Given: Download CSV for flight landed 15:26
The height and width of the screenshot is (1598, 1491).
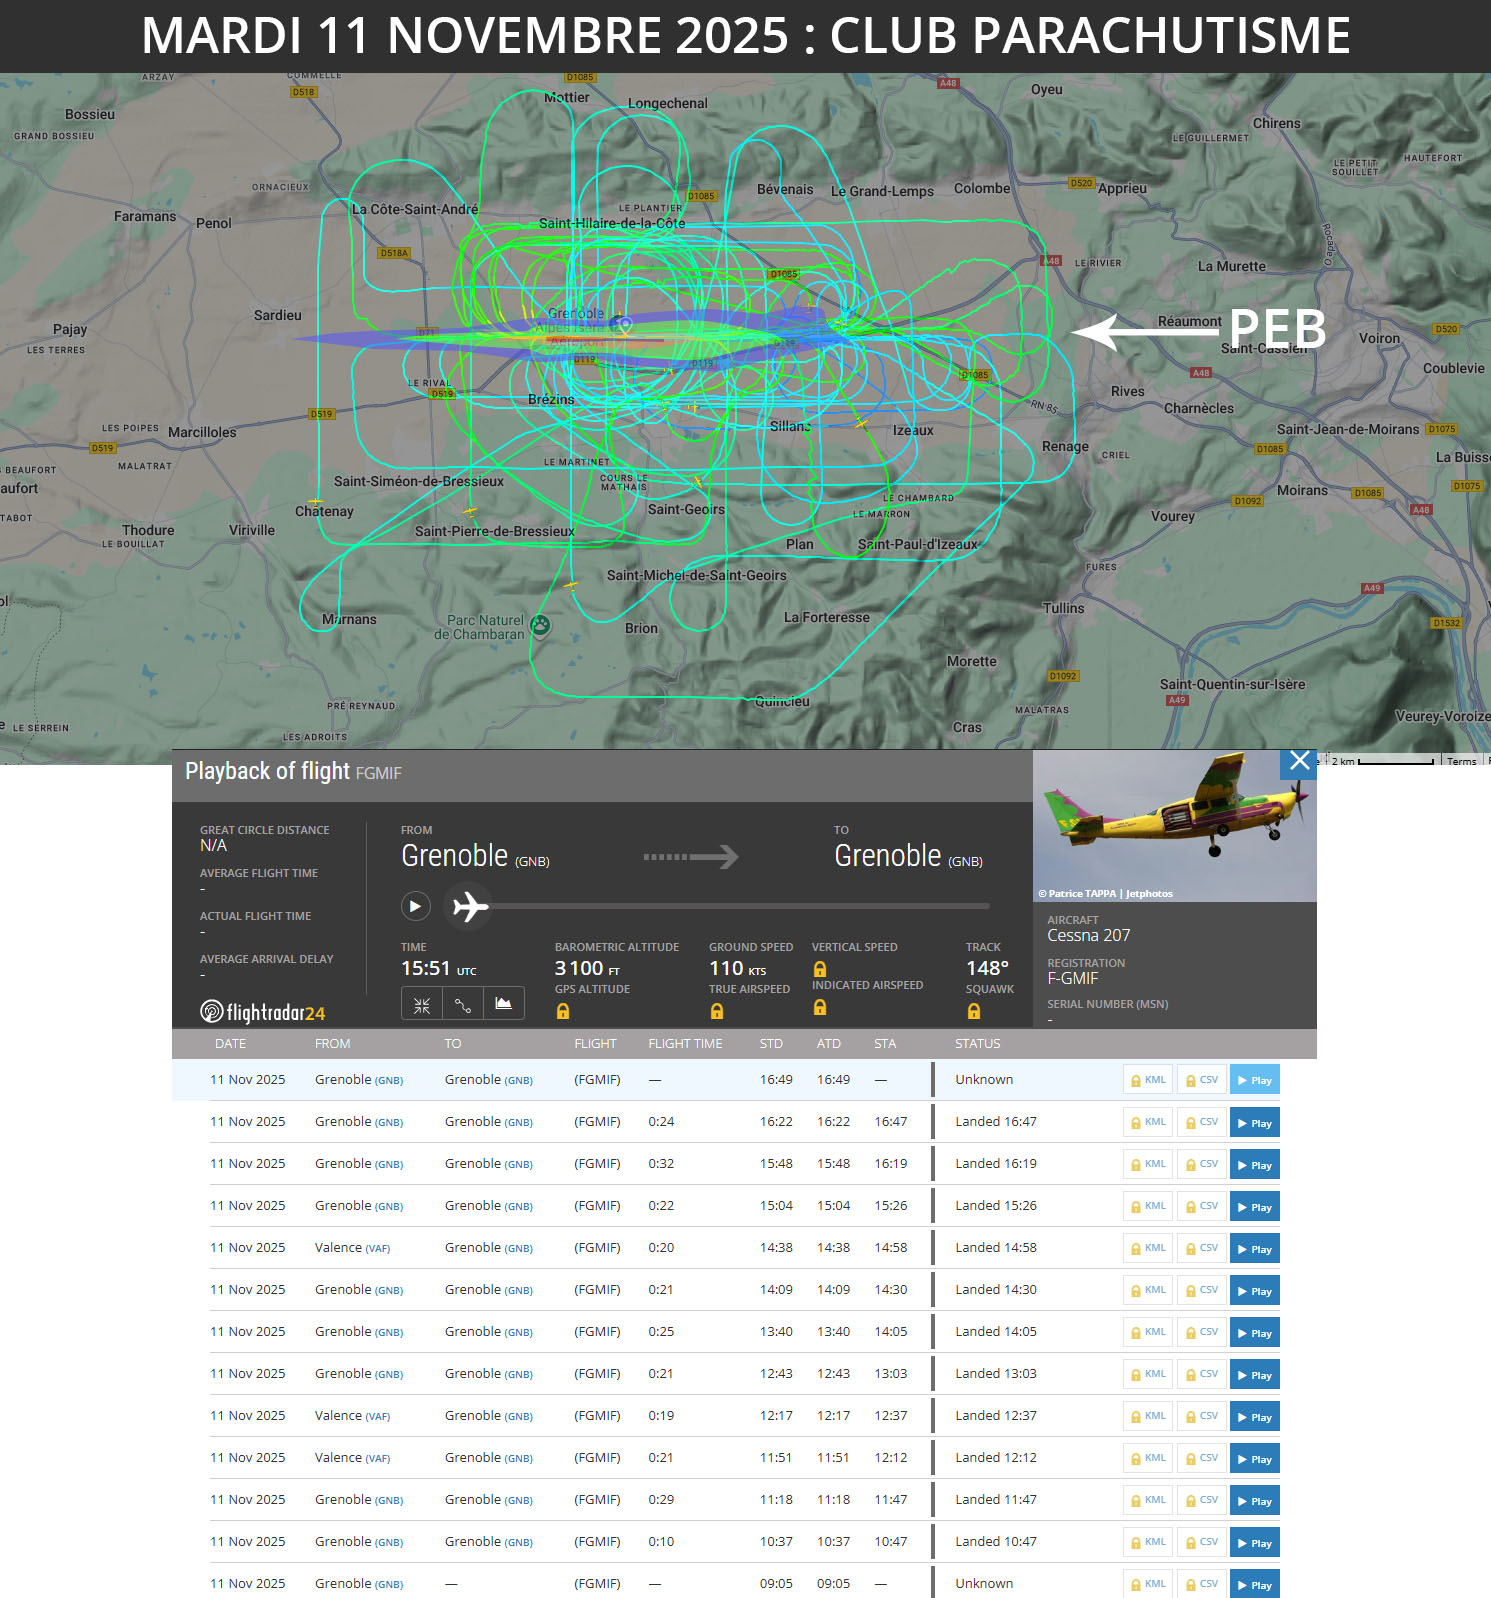Looking at the screenshot, I should tap(1201, 1207).
